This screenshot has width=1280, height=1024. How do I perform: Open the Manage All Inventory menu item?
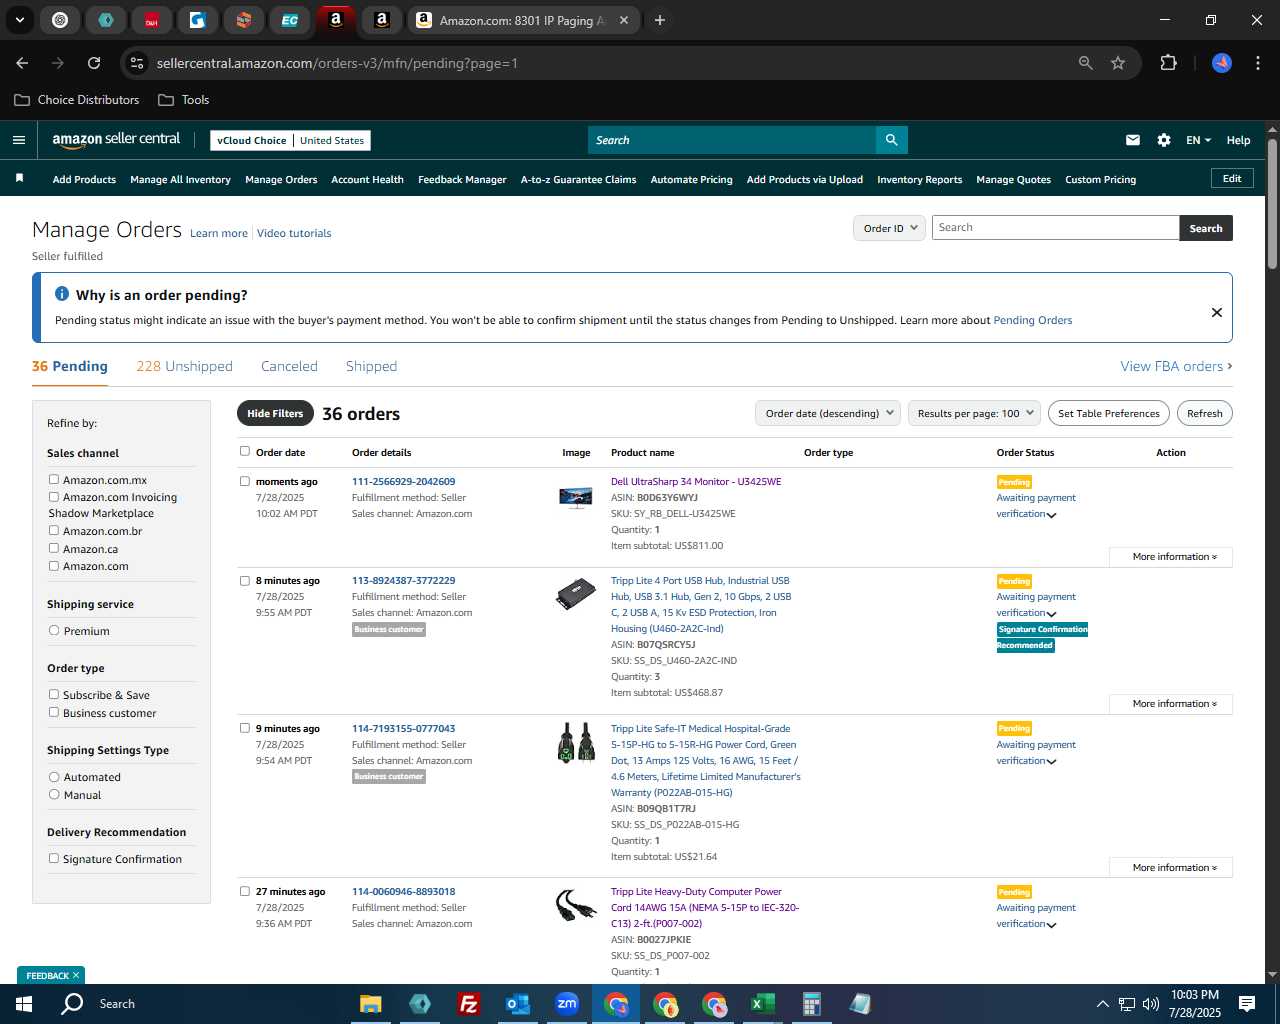180,179
